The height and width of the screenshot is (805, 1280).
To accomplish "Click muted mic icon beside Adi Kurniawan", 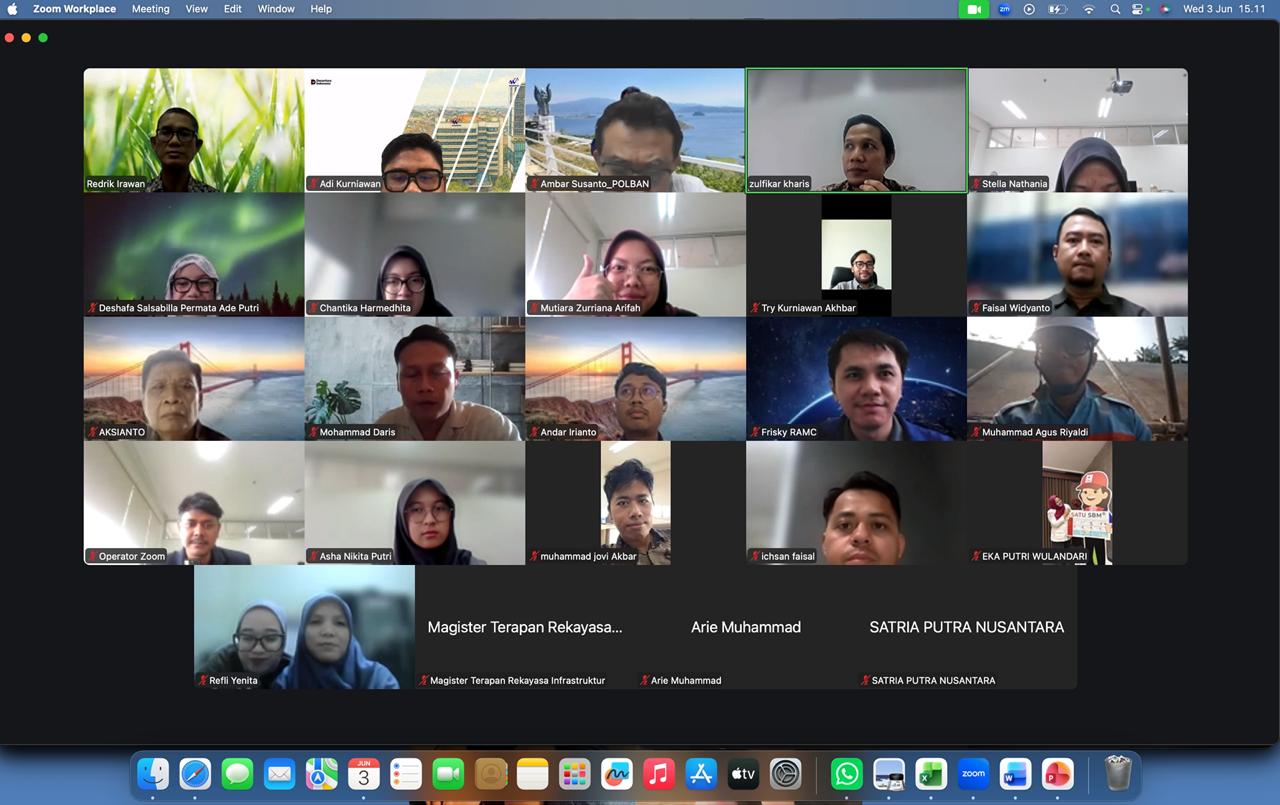I will click(x=313, y=184).
